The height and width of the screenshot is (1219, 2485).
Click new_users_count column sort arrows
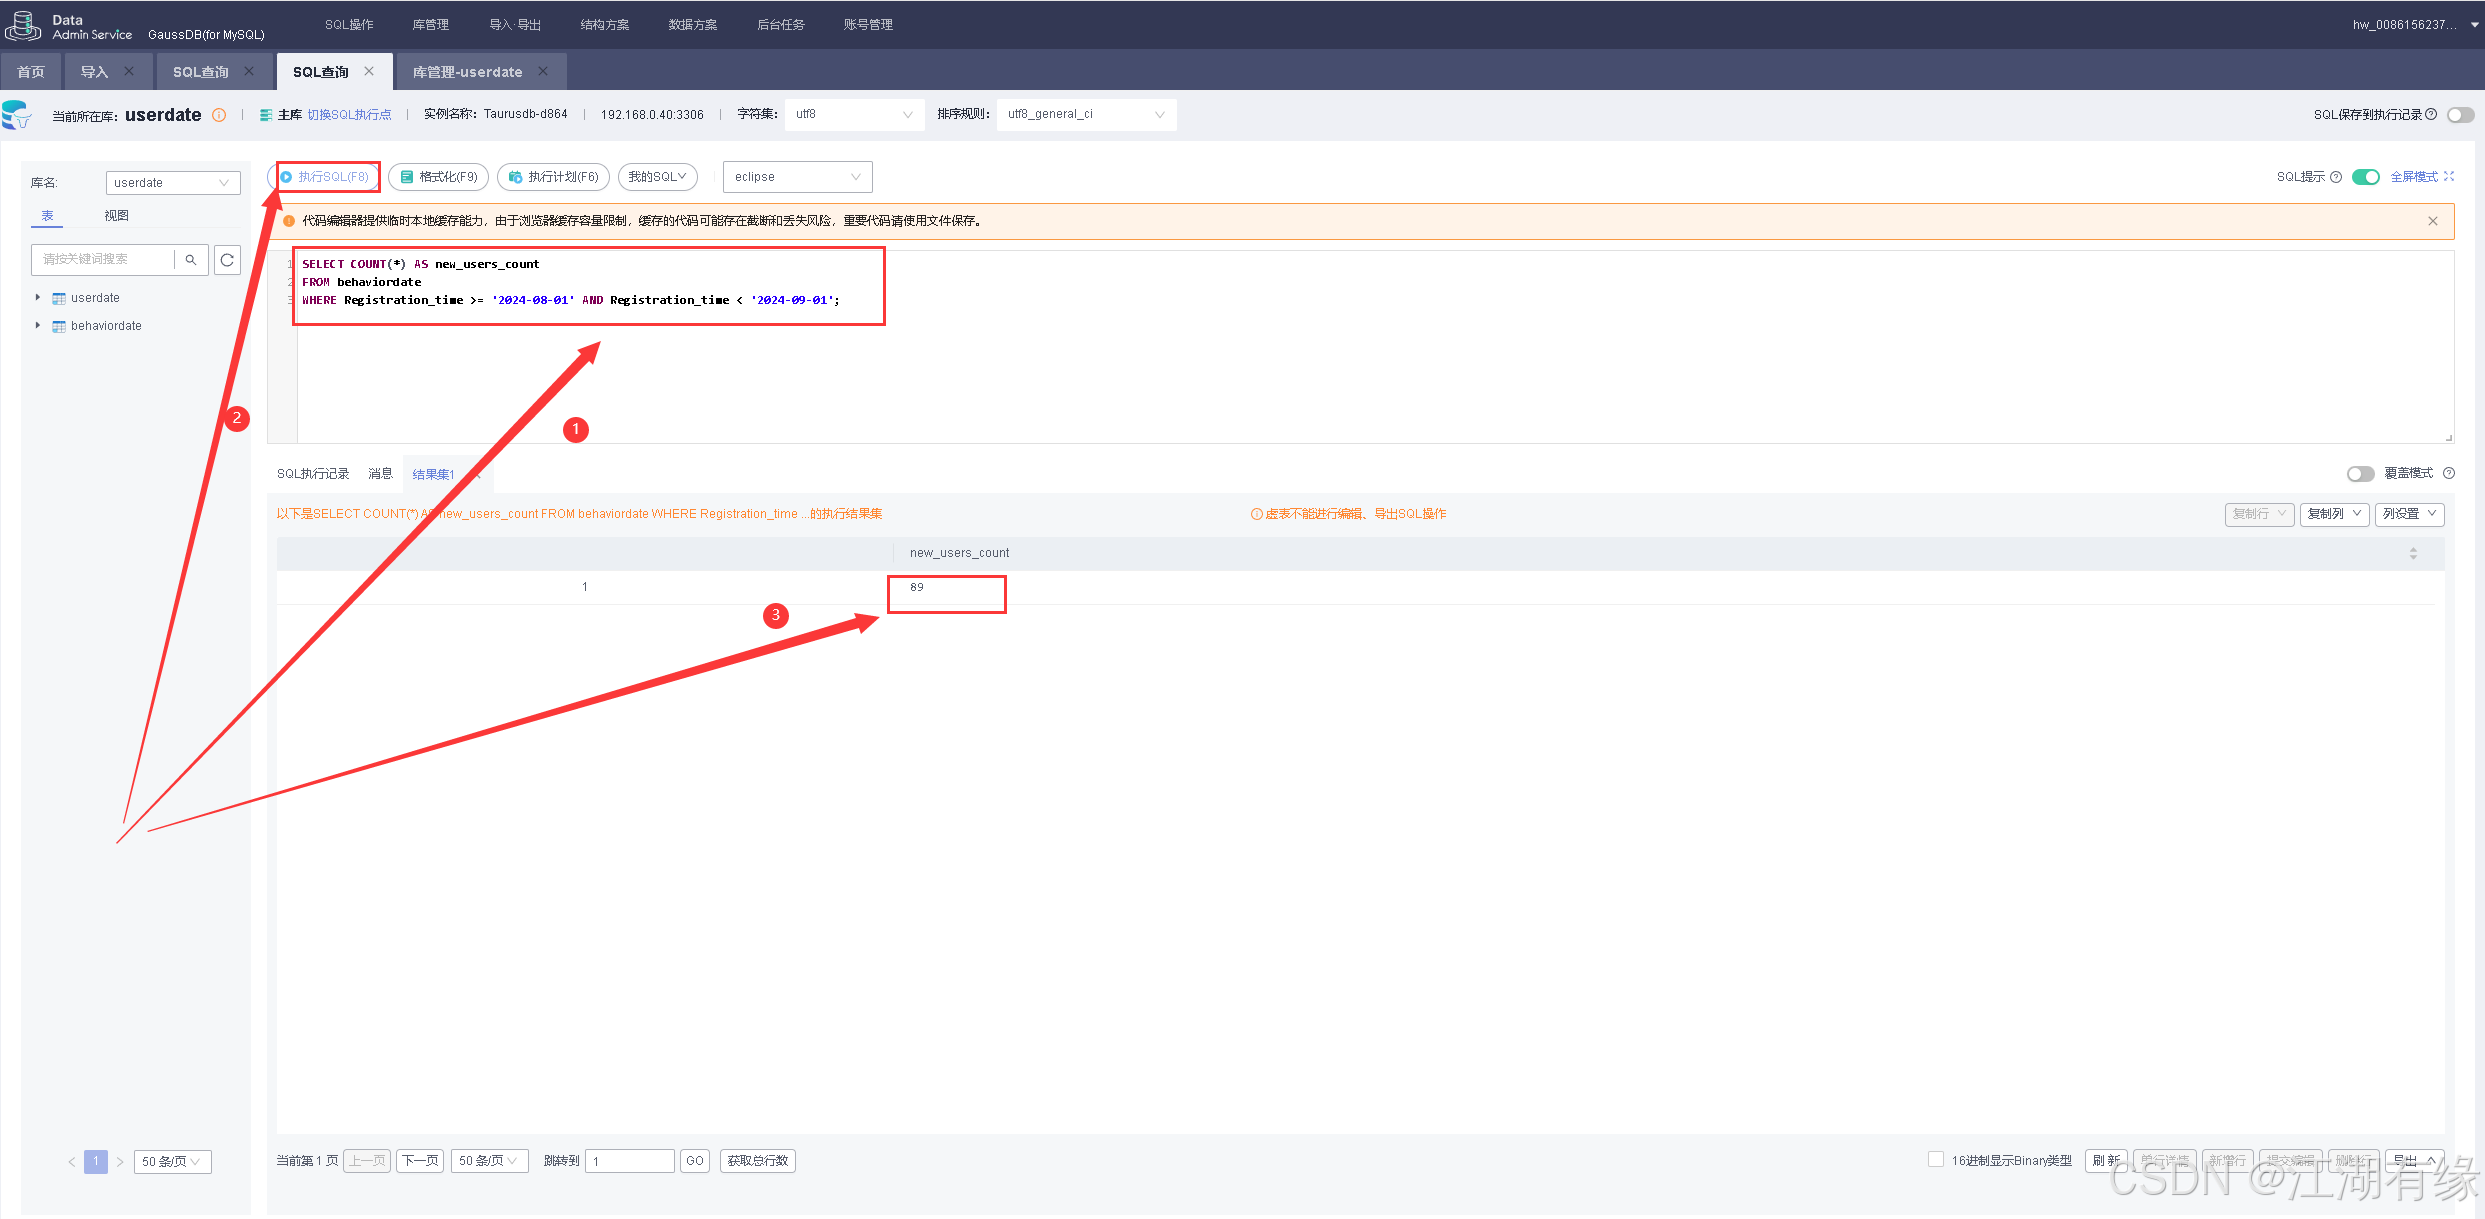pyautogui.click(x=2412, y=553)
